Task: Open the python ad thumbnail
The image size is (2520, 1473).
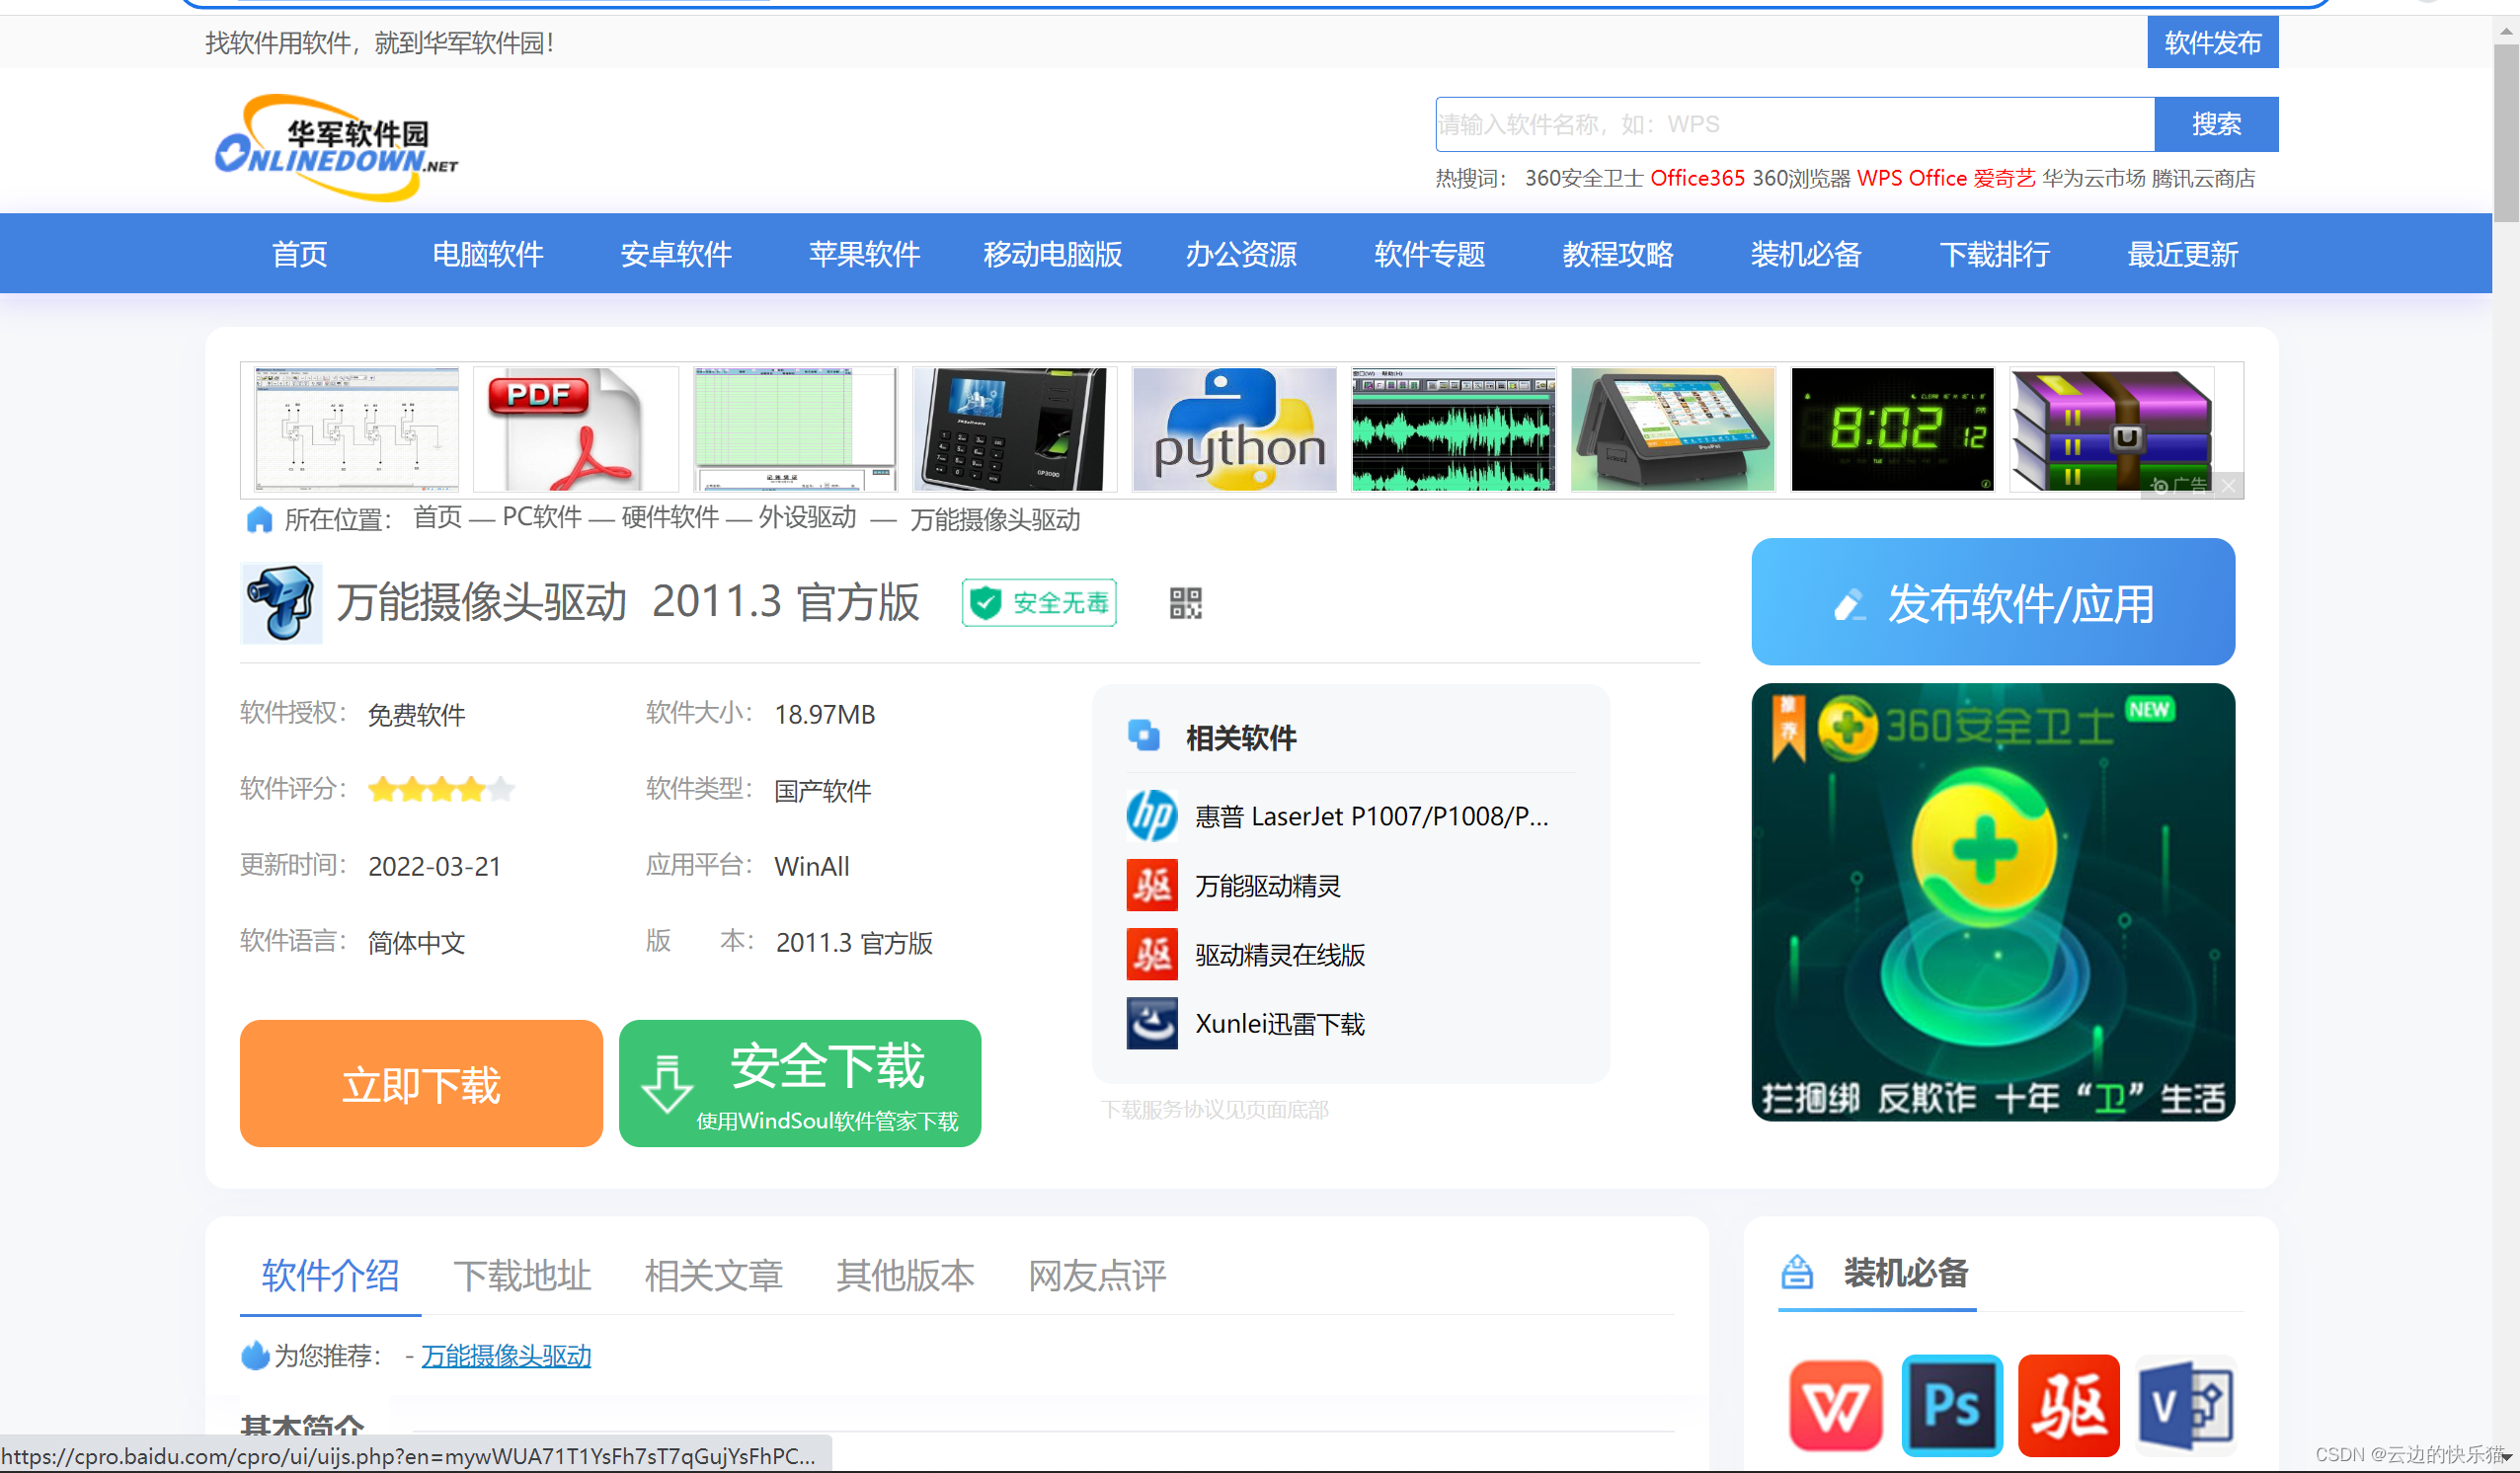Action: coord(1234,429)
